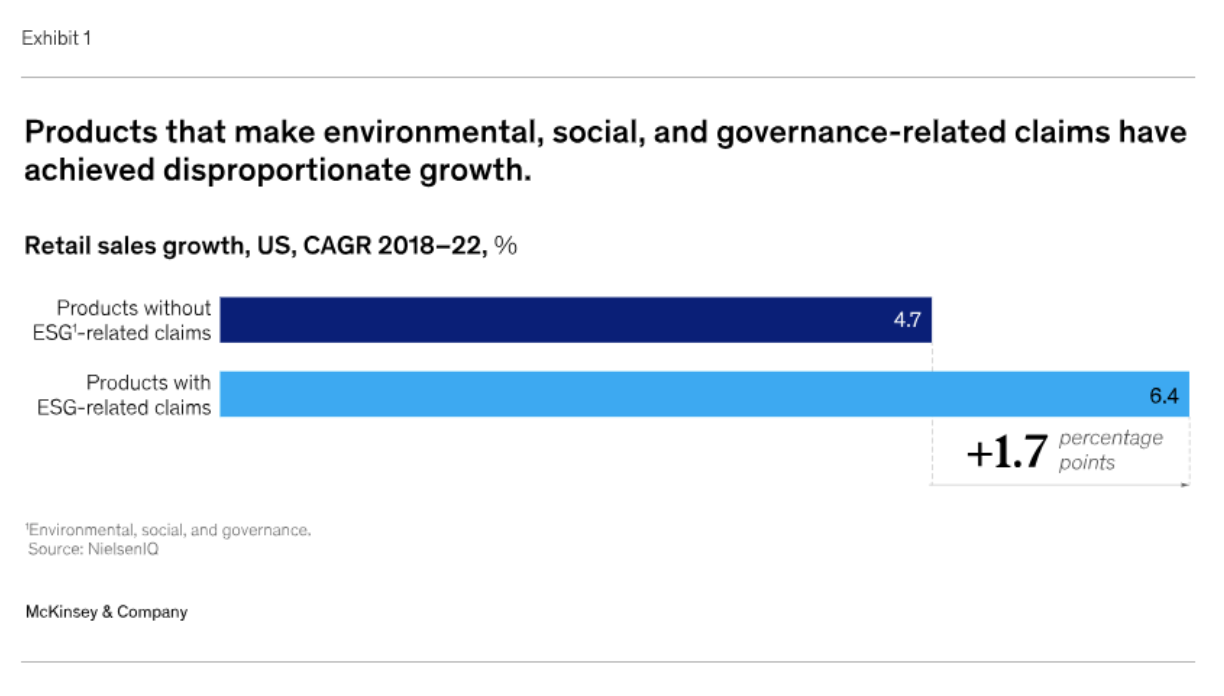
Task: Click the dark blue 4.7 bar
Action: (x=576, y=320)
